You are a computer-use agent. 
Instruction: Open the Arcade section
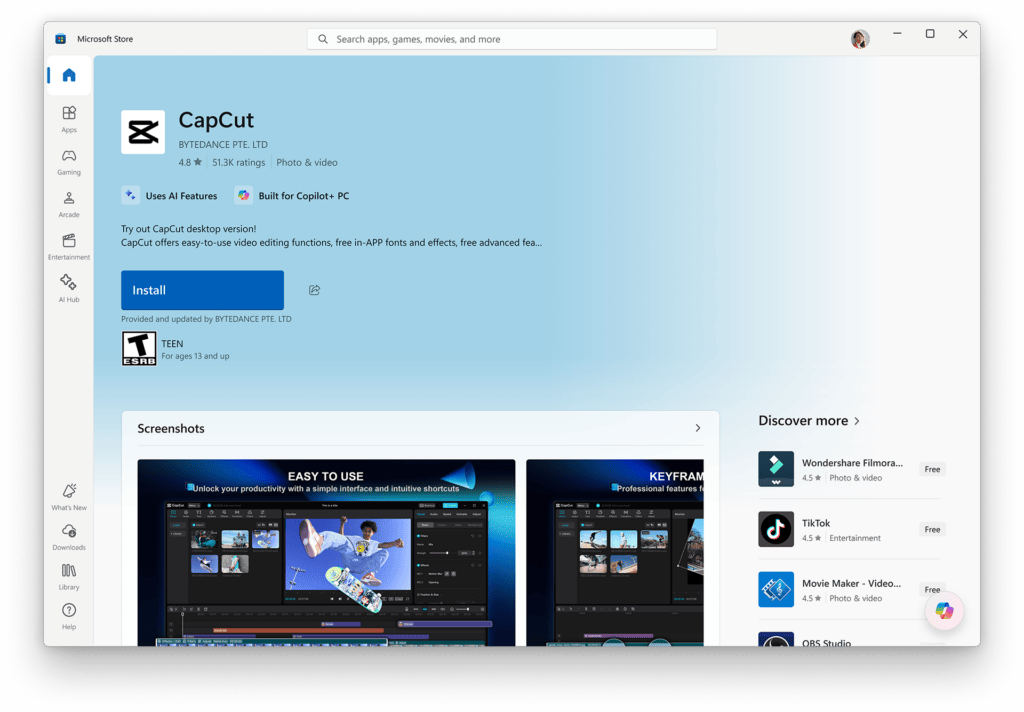click(x=68, y=199)
